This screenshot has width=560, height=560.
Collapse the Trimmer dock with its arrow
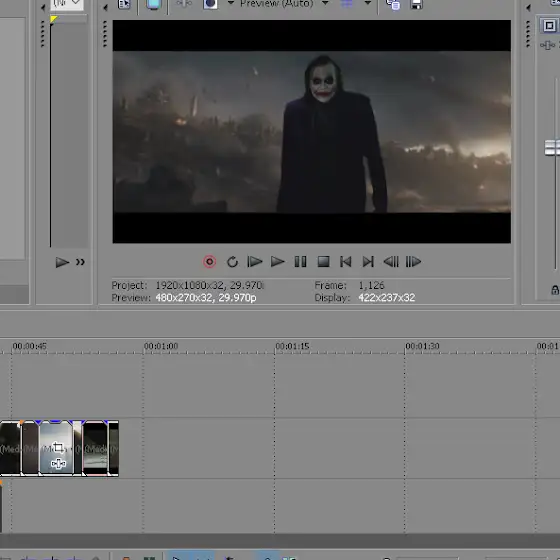point(43,8)
